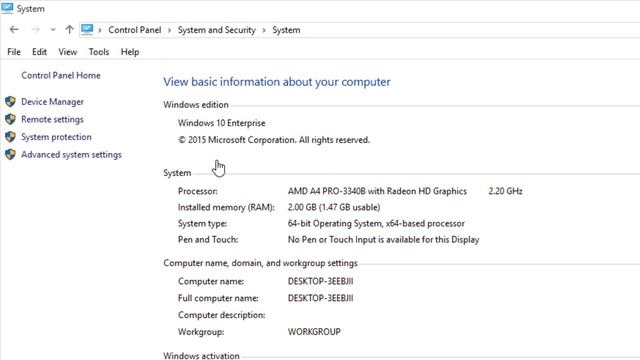Open the recent locations dropdown arrow
640x360 pixels.
pyautogui.click(x=53, y=30)
